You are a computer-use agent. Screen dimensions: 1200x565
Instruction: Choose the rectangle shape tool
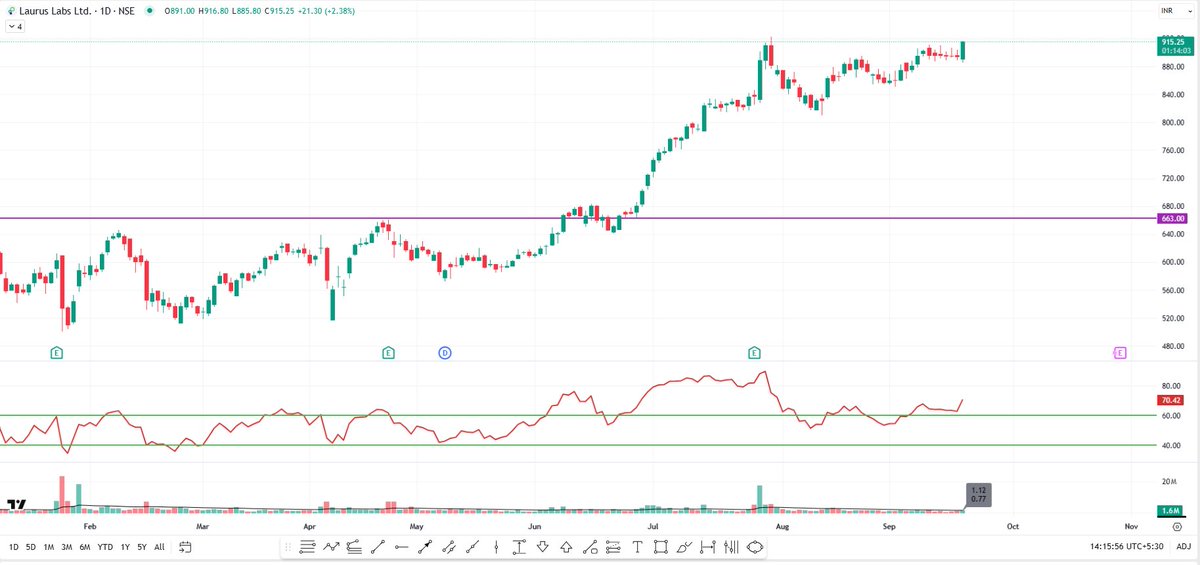tap(660, 547)
